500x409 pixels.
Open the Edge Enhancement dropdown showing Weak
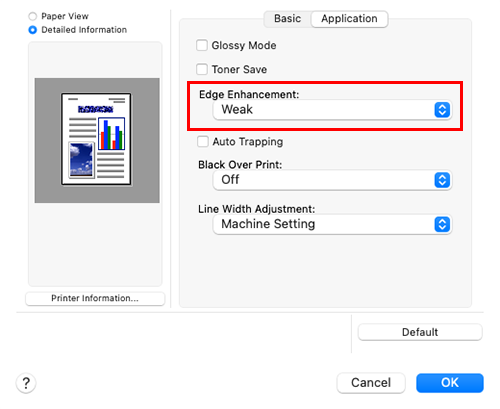(x=332, y=110)
